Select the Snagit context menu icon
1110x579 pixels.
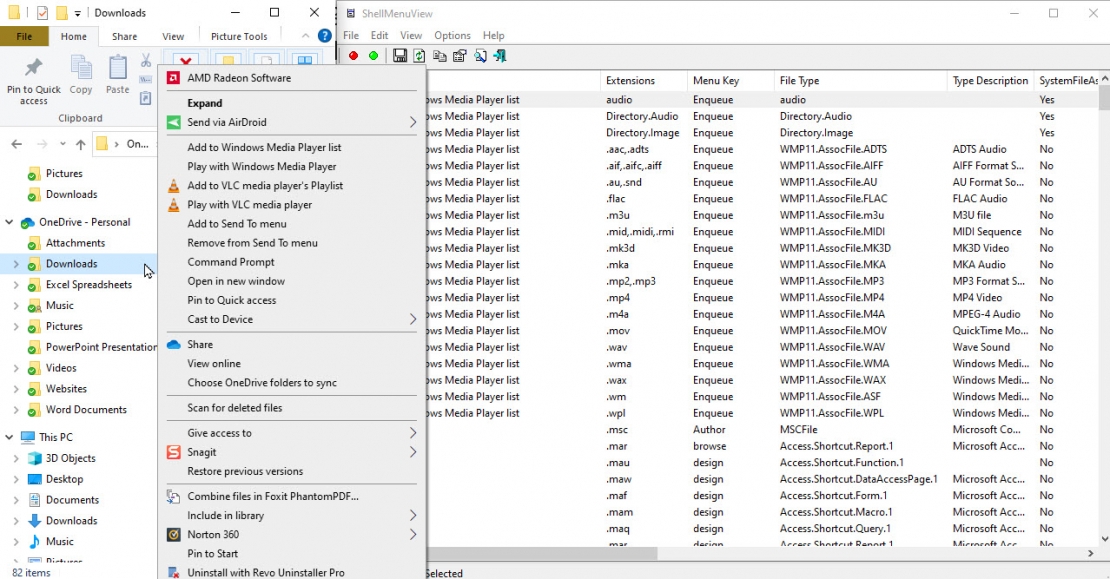173,451
